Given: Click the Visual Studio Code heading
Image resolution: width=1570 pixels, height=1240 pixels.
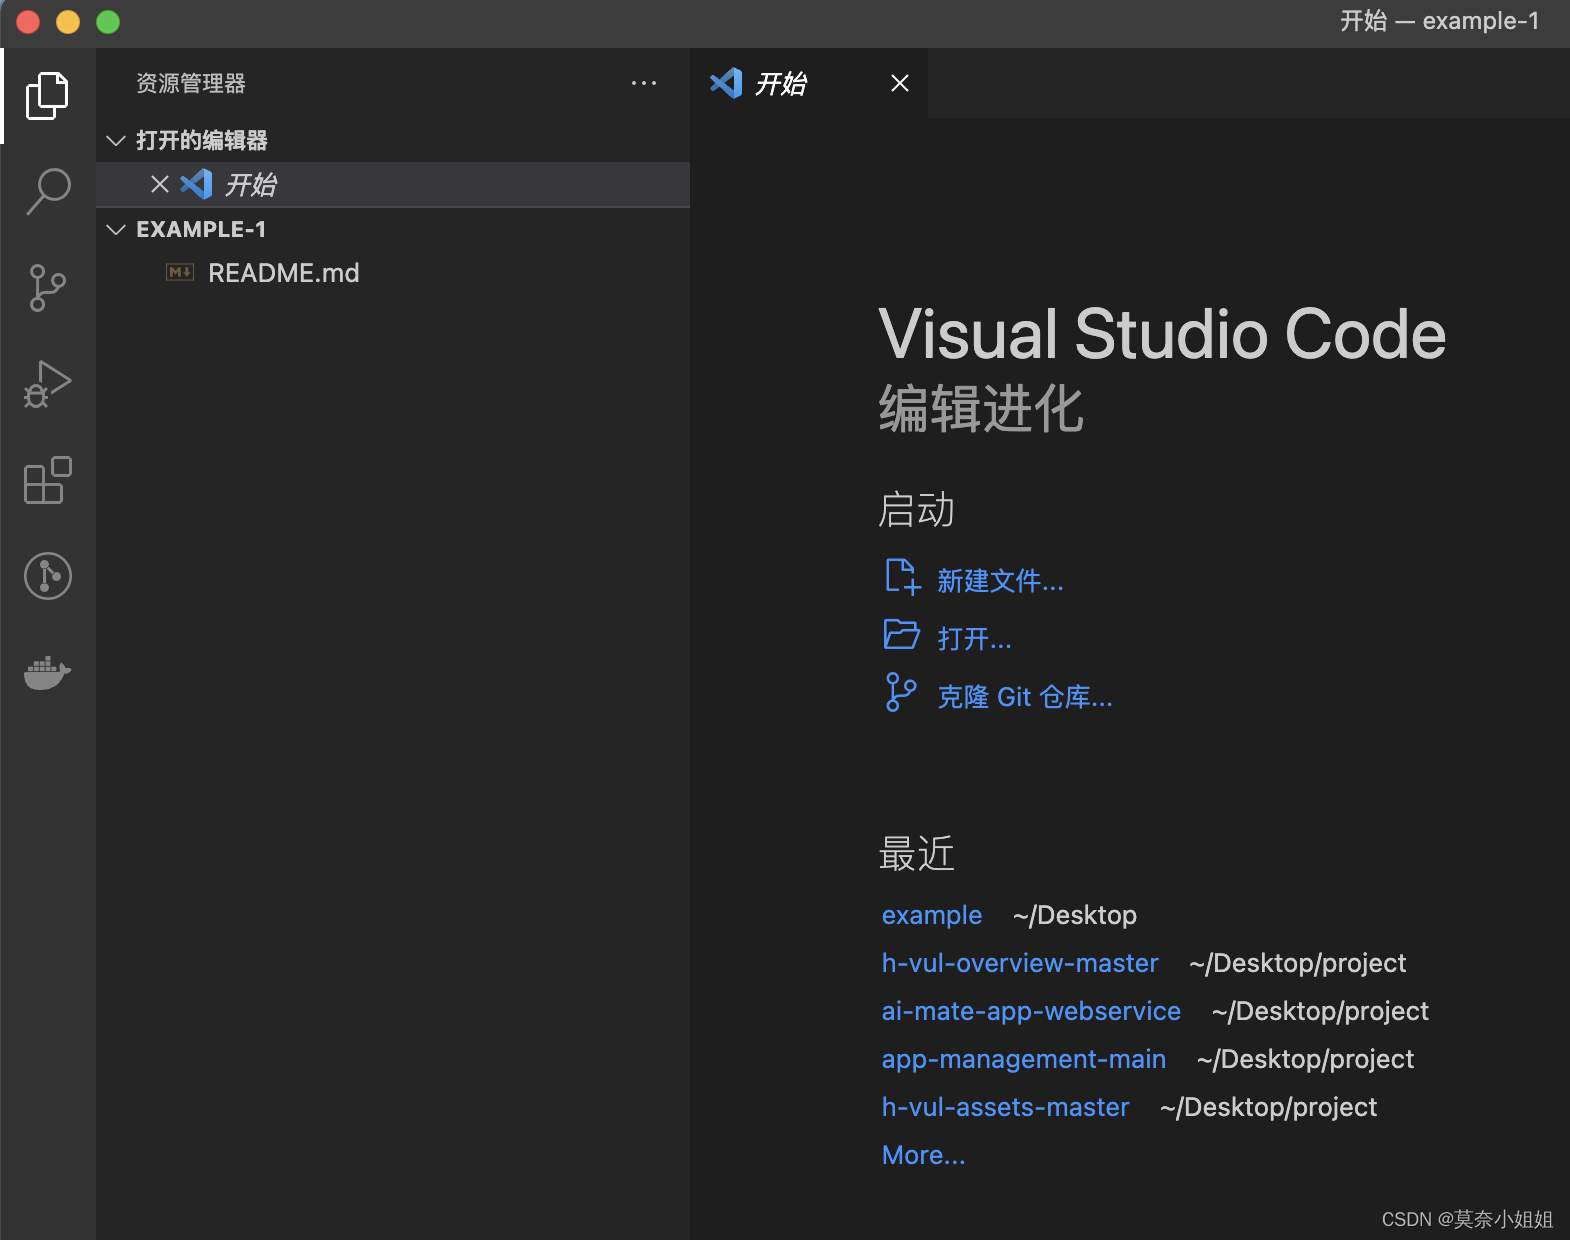Looking at the screenshot, I should [x=1162, y=333].
